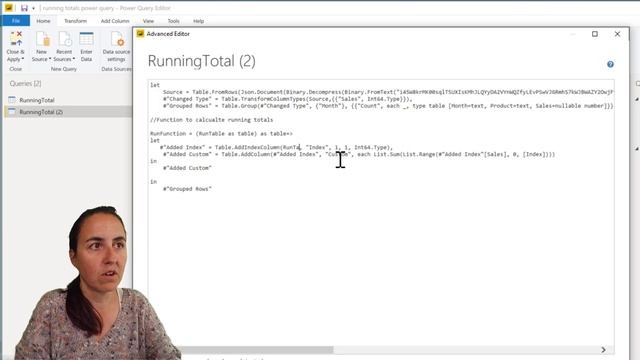This screenshot has height=360, width=640.
Task: Open the Close & Apply dropdown arrow
Action: [x=22, y=59]
